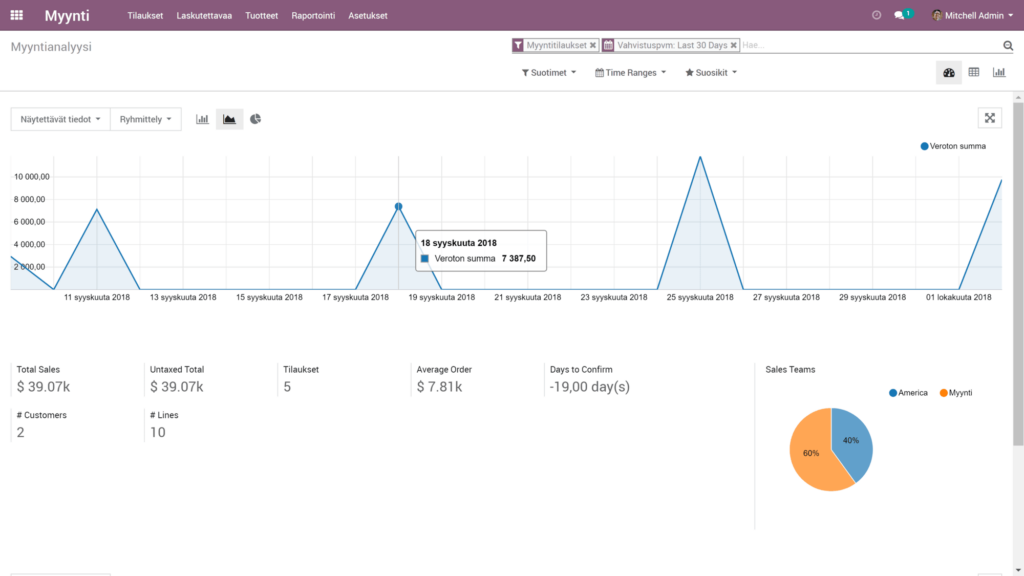Switch to the bar chart view icon

[204, 118]
